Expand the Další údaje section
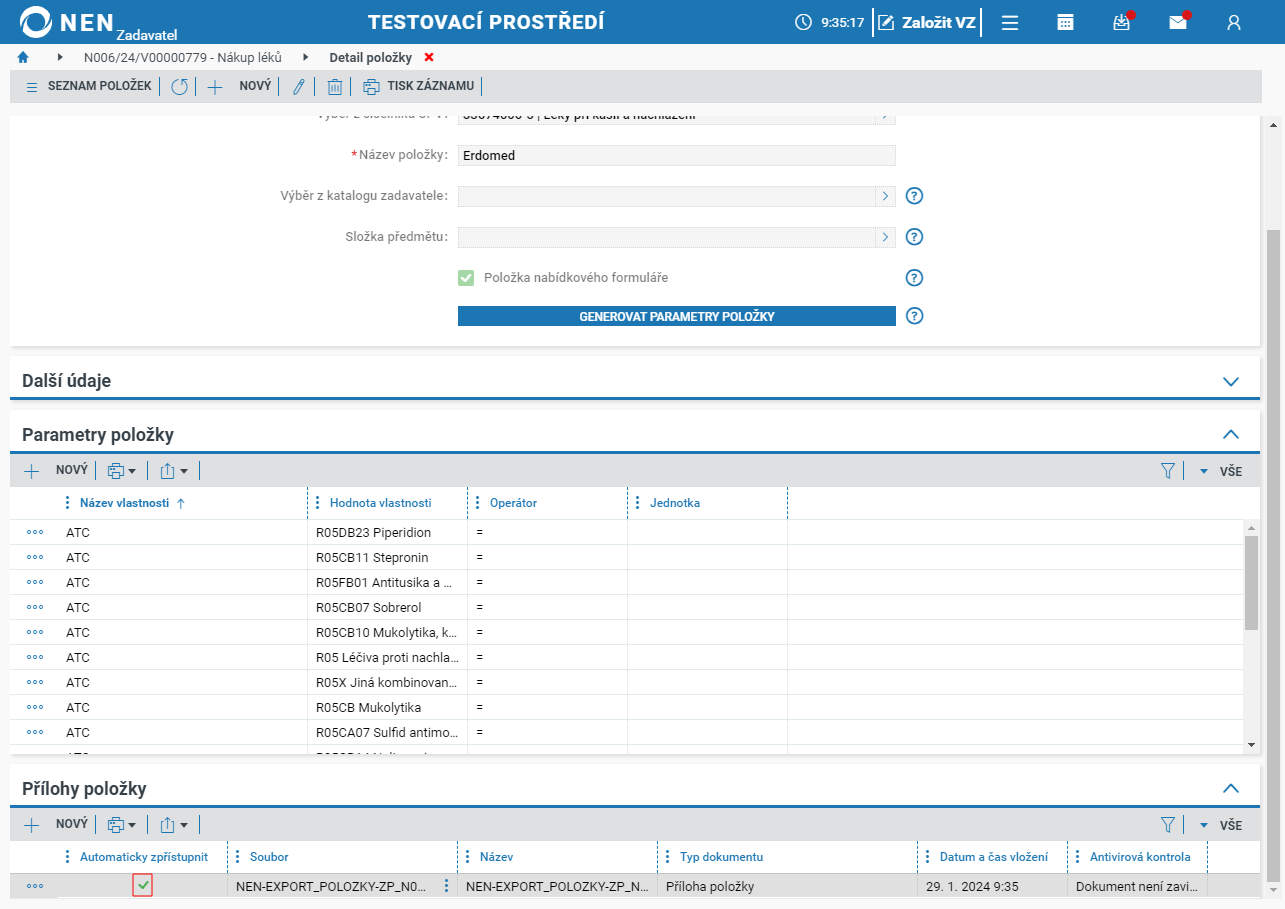This screenshot has height=909, width=1285. pos(1231,381)
